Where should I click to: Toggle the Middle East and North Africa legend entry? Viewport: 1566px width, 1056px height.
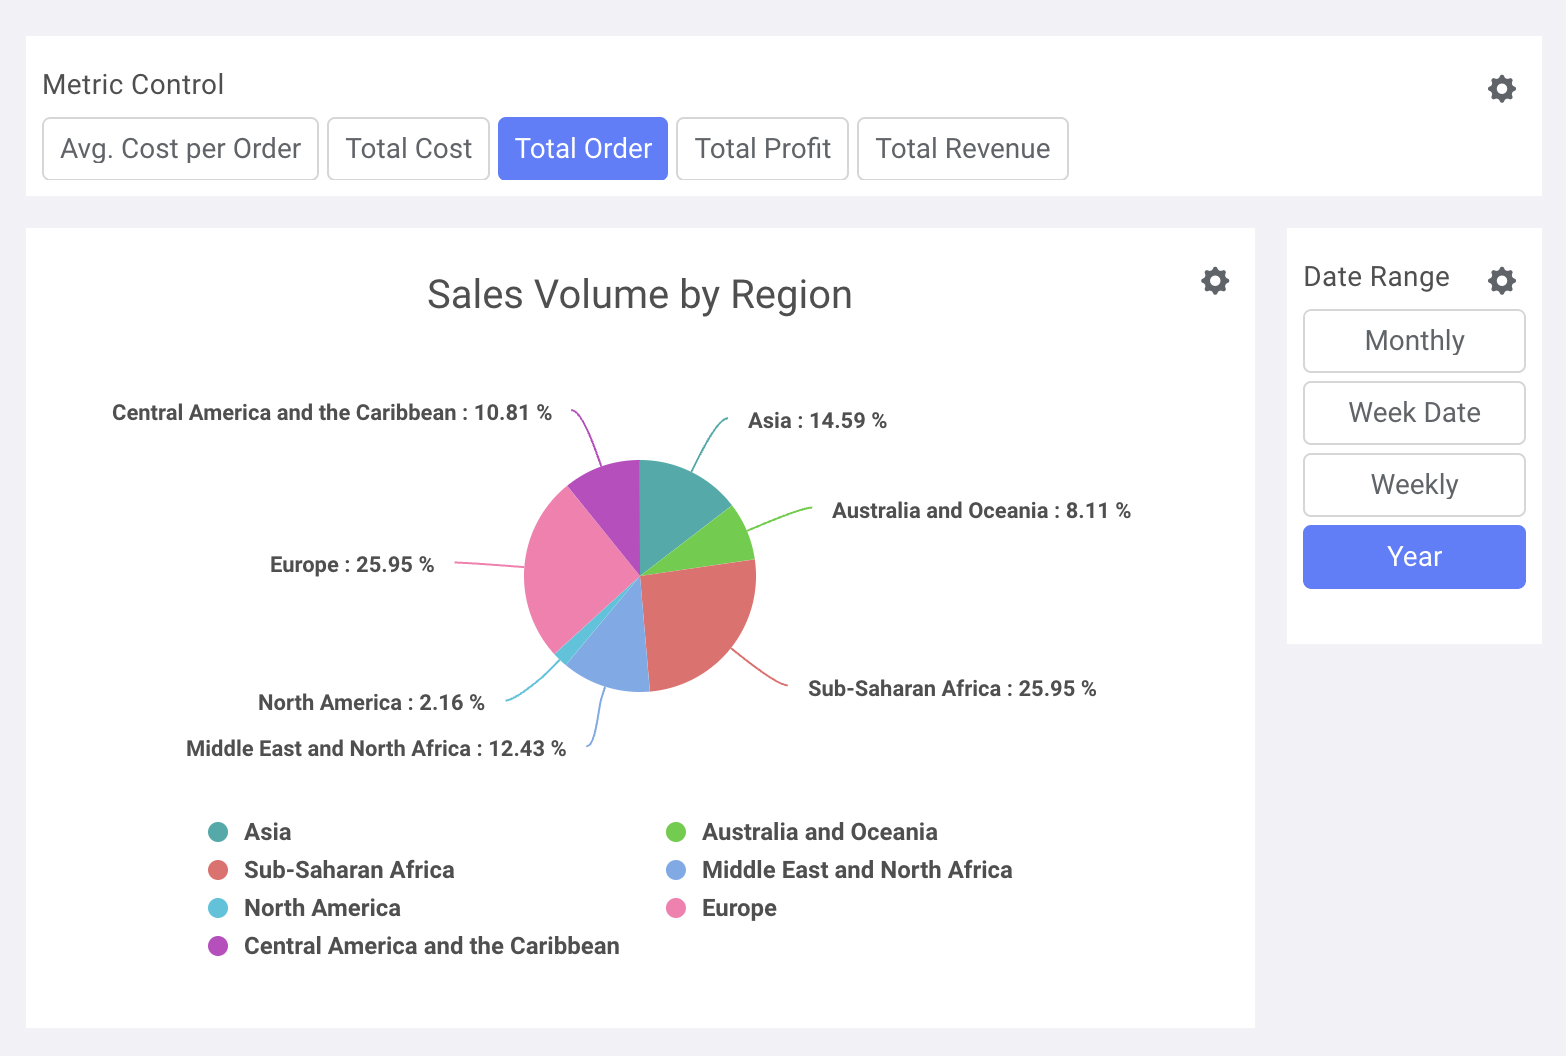[x=856, y=870]
